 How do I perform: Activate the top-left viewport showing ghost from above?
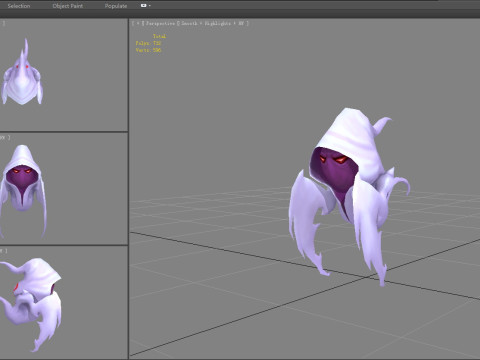pos(63,75)
